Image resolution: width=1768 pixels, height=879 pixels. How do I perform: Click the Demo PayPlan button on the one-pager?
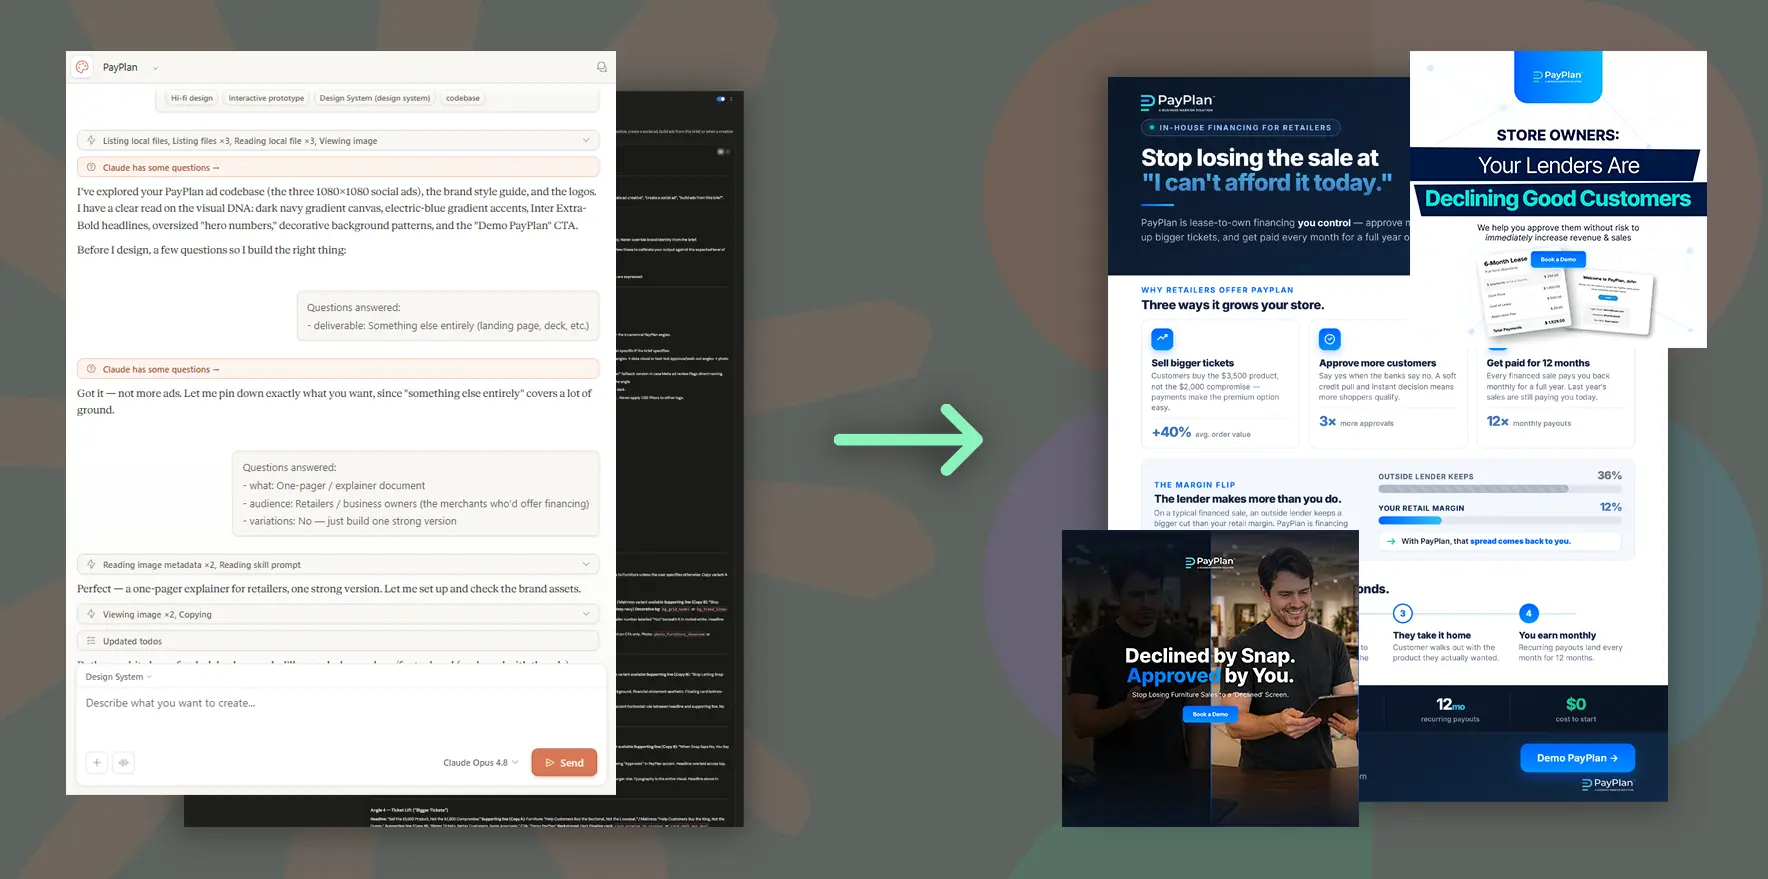tap(1578, 758)
